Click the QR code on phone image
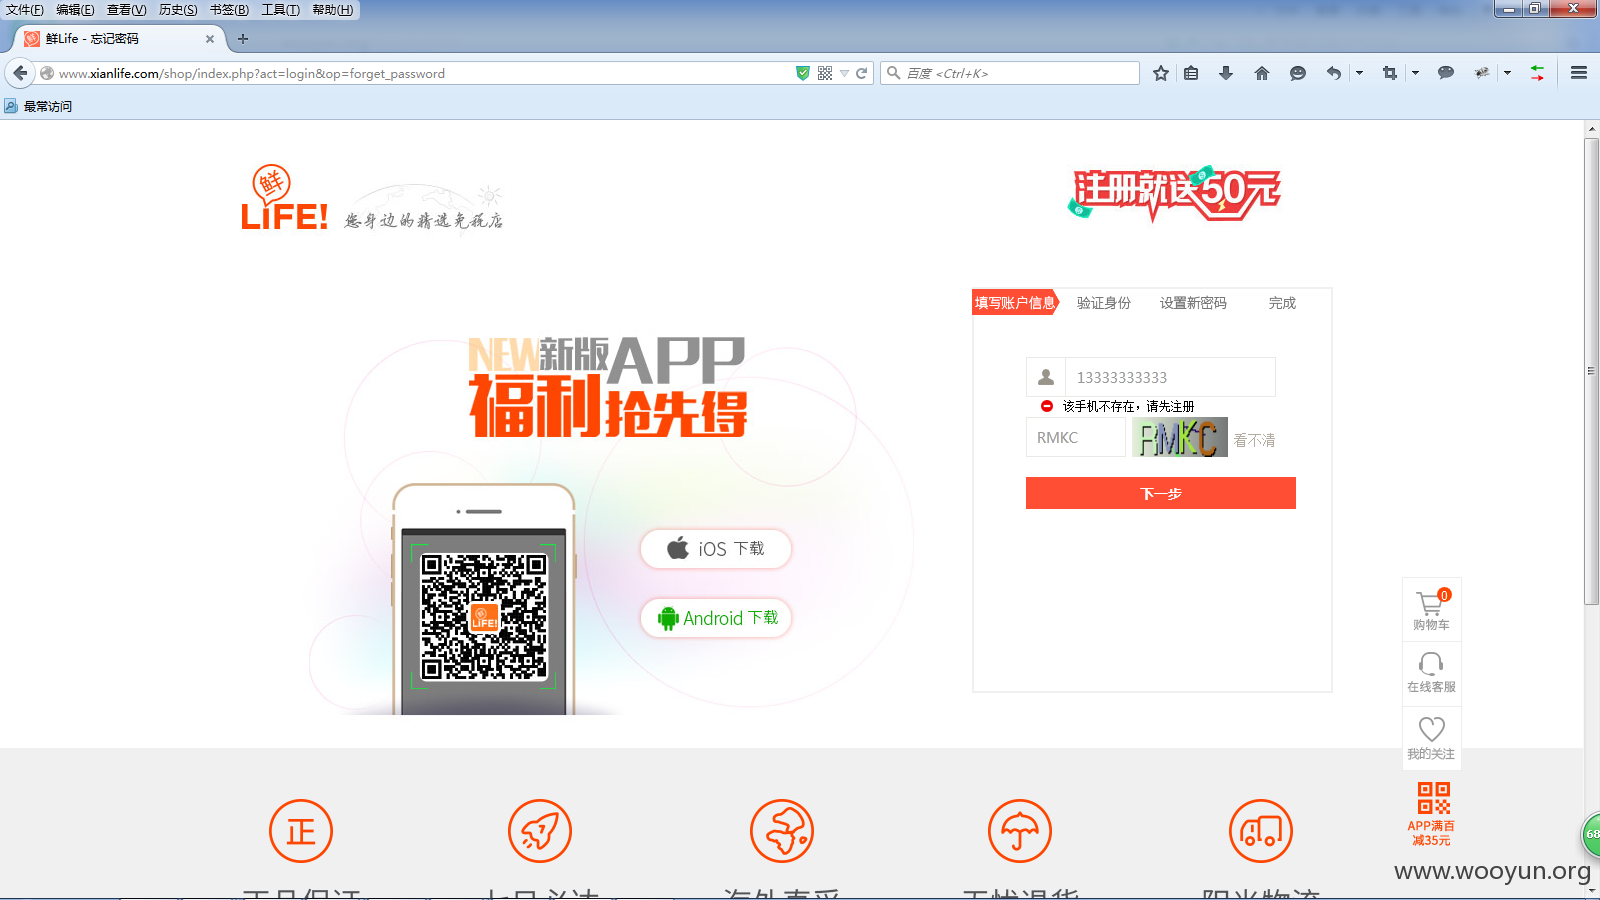This screenshot has height=900, width=1600. tap(484, 617)
